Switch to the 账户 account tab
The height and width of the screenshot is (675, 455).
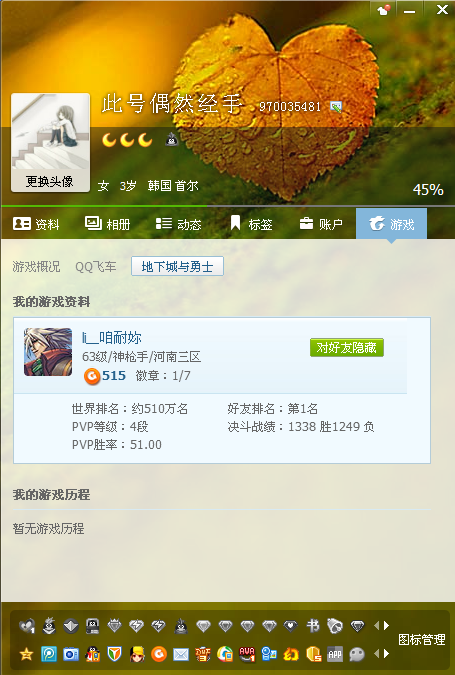pyautogui.click(x=321, y=224)
